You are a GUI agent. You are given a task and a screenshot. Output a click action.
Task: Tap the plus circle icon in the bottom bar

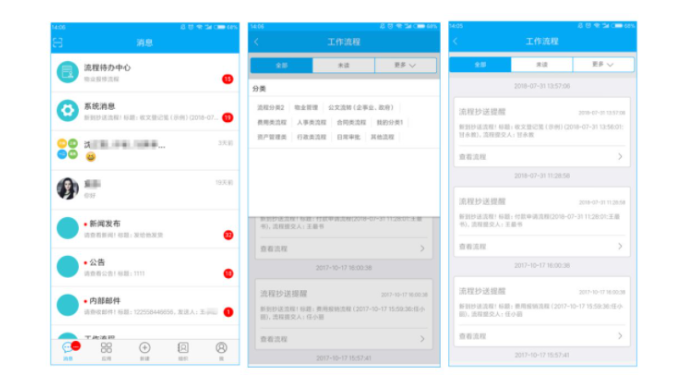[145, 348]
